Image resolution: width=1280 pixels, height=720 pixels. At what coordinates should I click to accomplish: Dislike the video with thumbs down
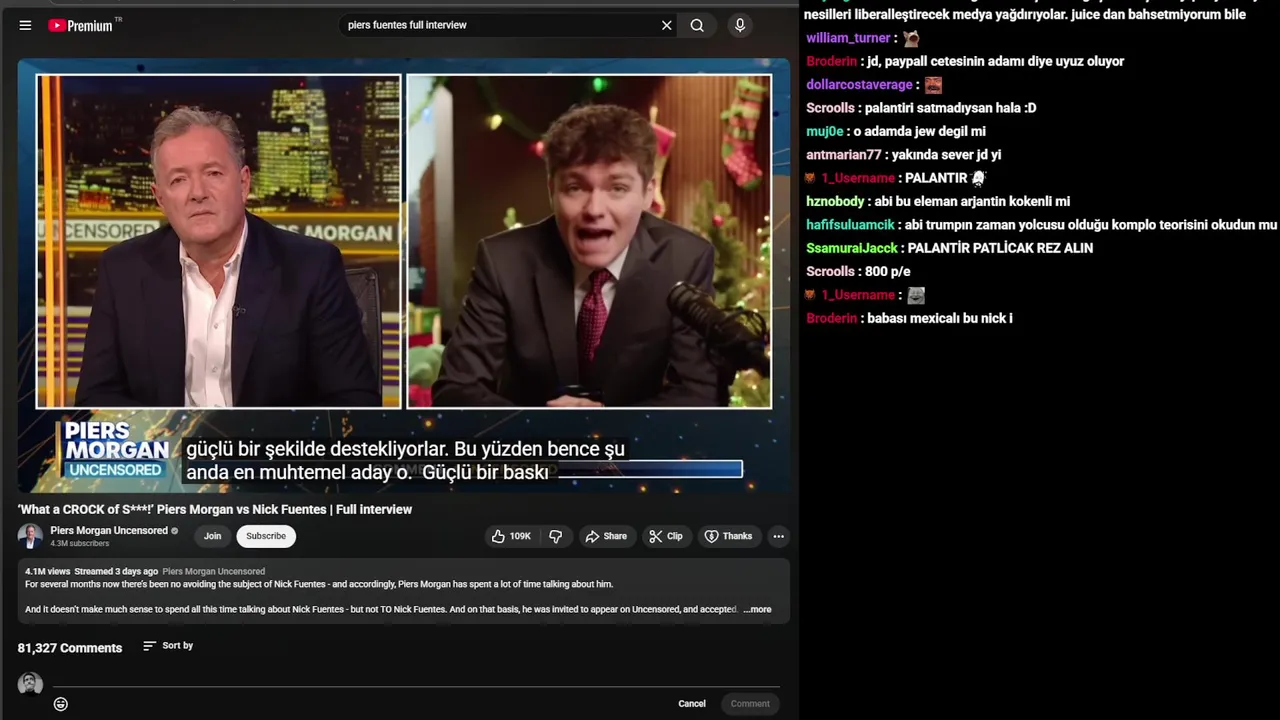pos(556,536)
